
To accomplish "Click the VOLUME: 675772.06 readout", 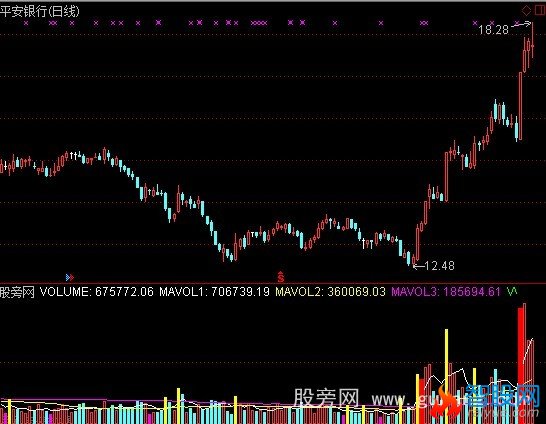I will [x=96, y=292].
